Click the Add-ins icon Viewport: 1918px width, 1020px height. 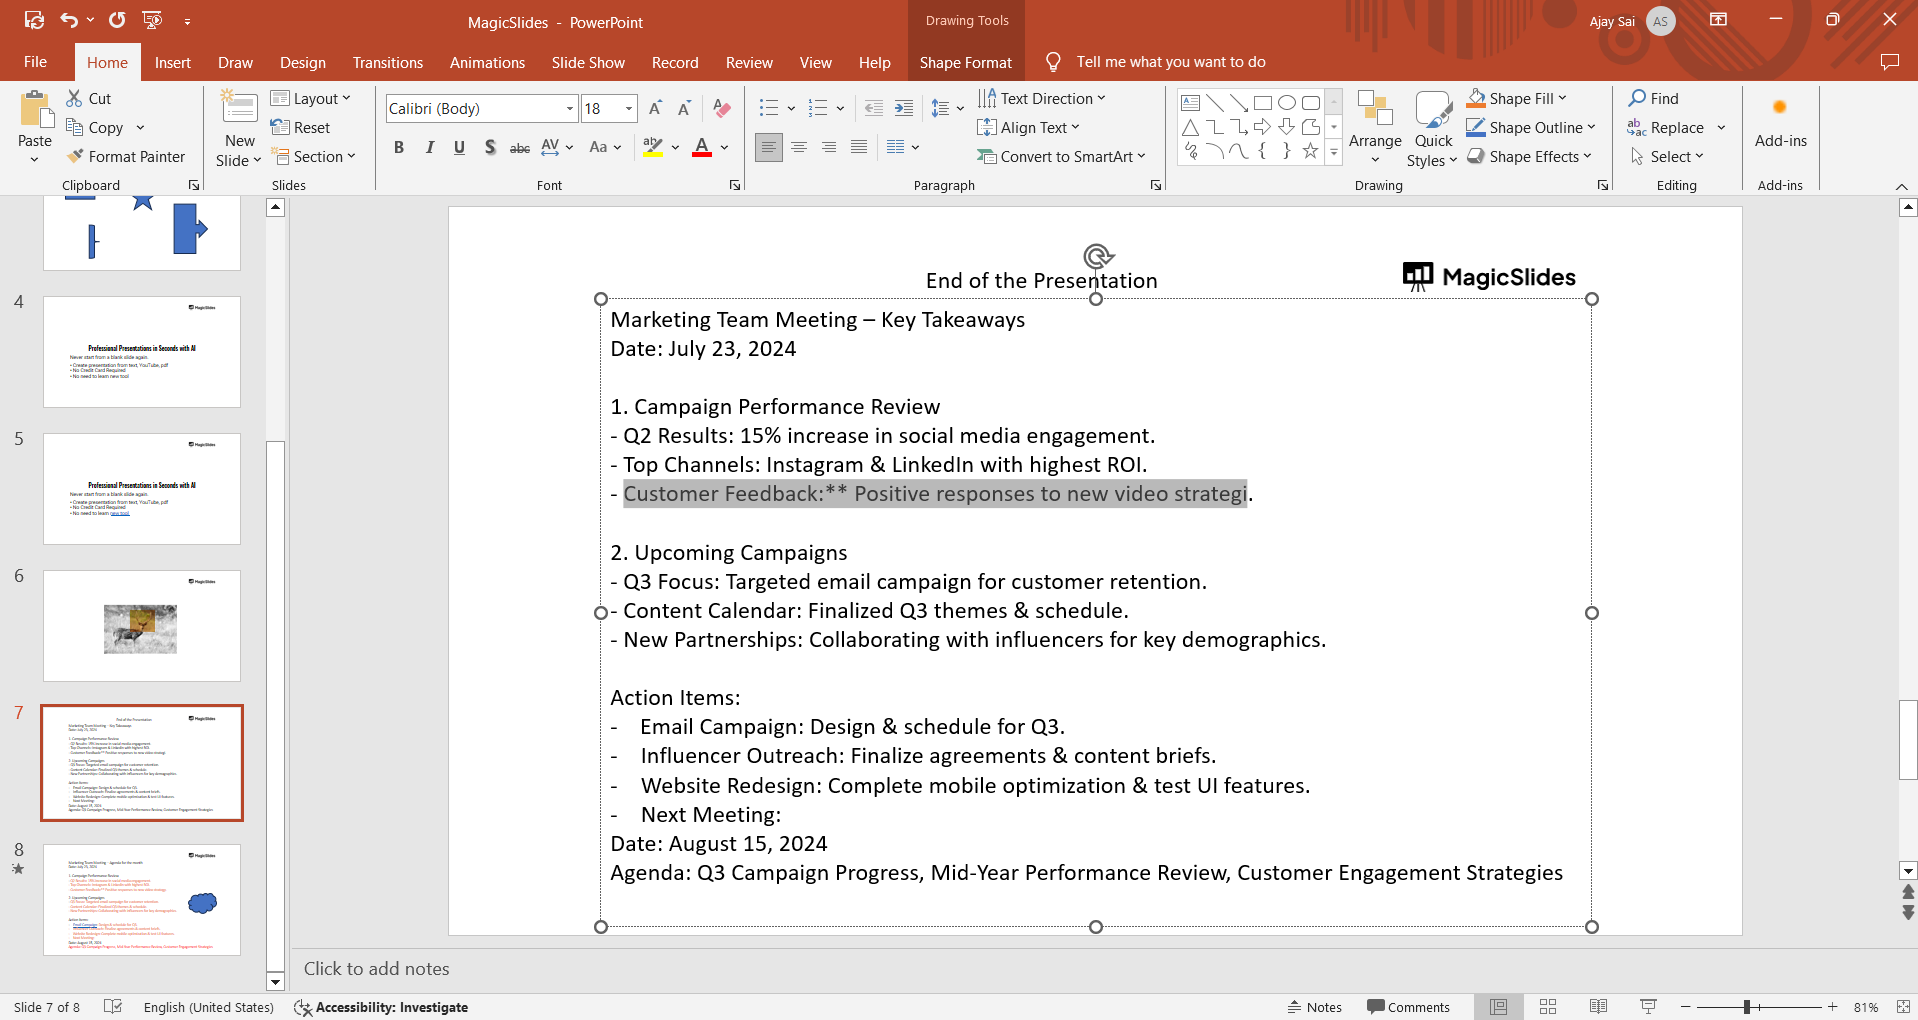[1780, 108]
